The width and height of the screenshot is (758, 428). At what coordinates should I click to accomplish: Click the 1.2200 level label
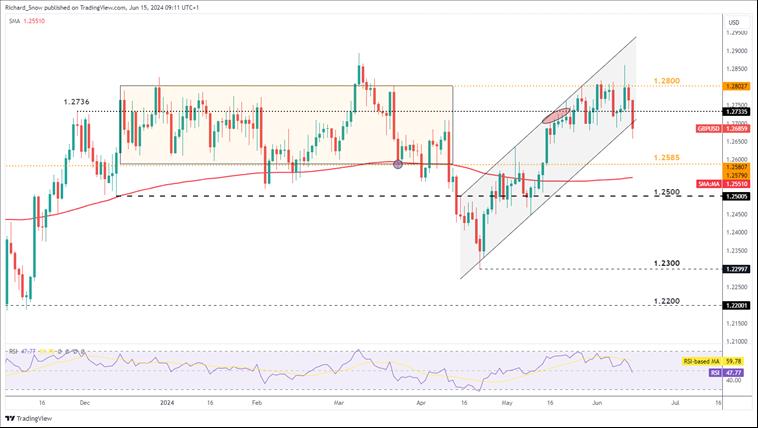pos(666,300)
